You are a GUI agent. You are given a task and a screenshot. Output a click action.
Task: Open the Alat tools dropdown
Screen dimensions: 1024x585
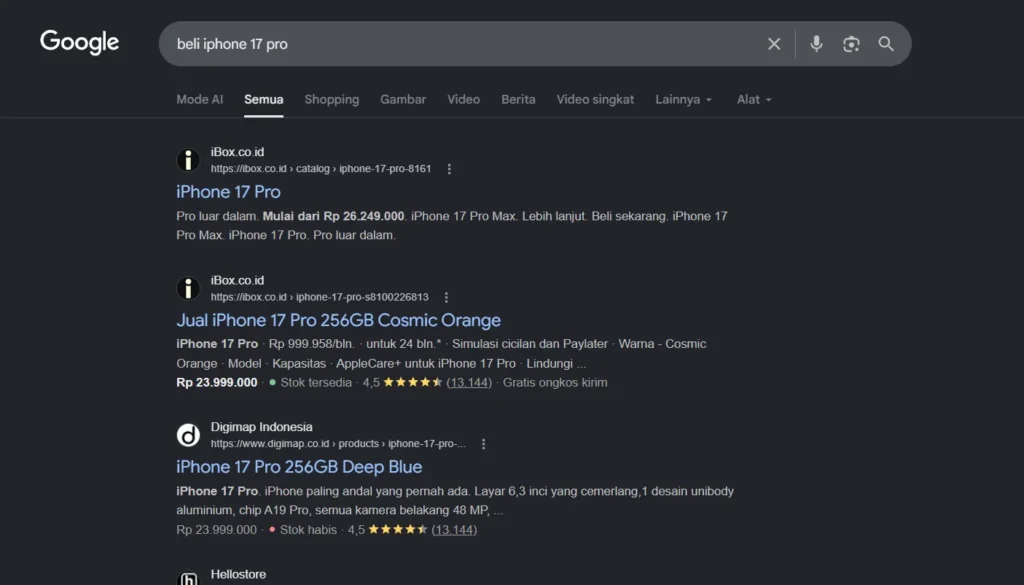754,99
